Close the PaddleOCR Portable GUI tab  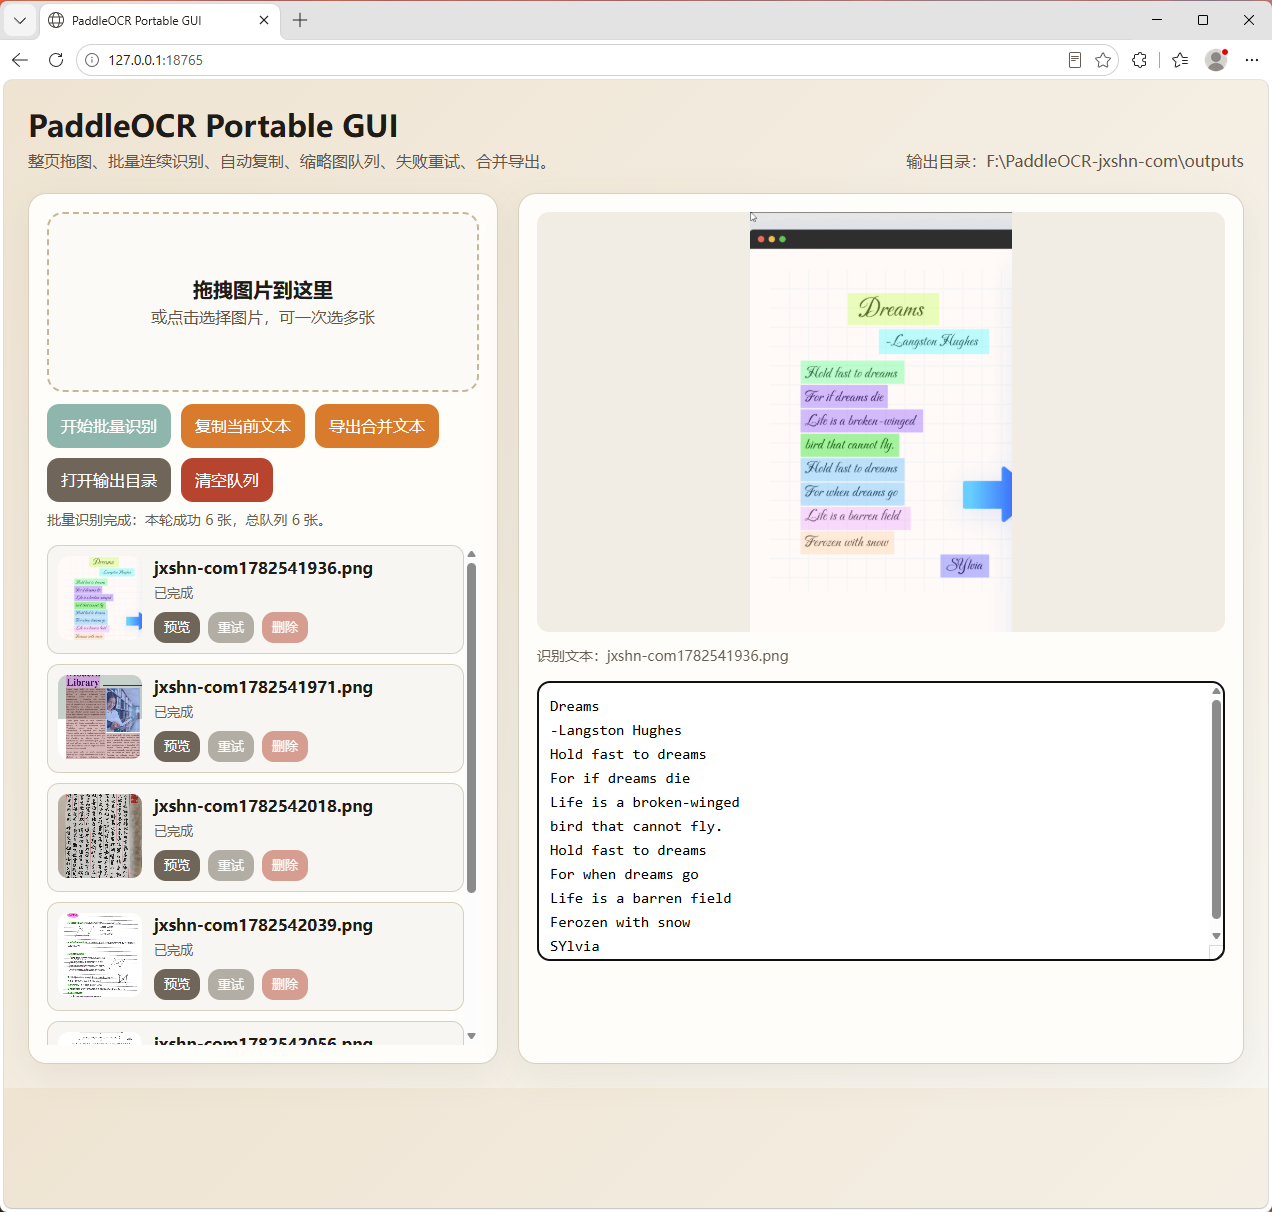coord(264,20)
